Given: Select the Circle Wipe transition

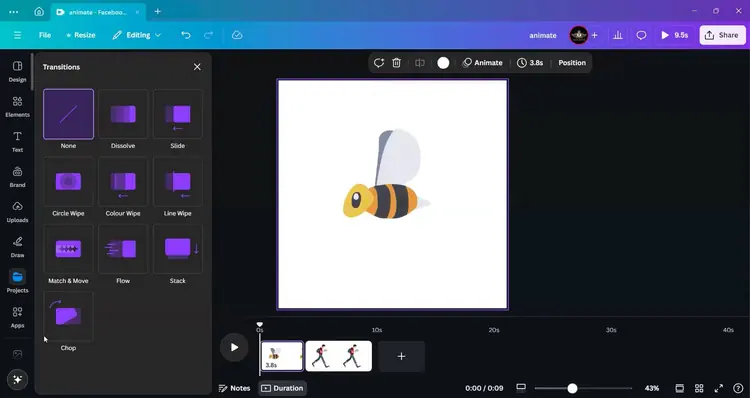Looking at the screenshot, I should pos(68,182).
